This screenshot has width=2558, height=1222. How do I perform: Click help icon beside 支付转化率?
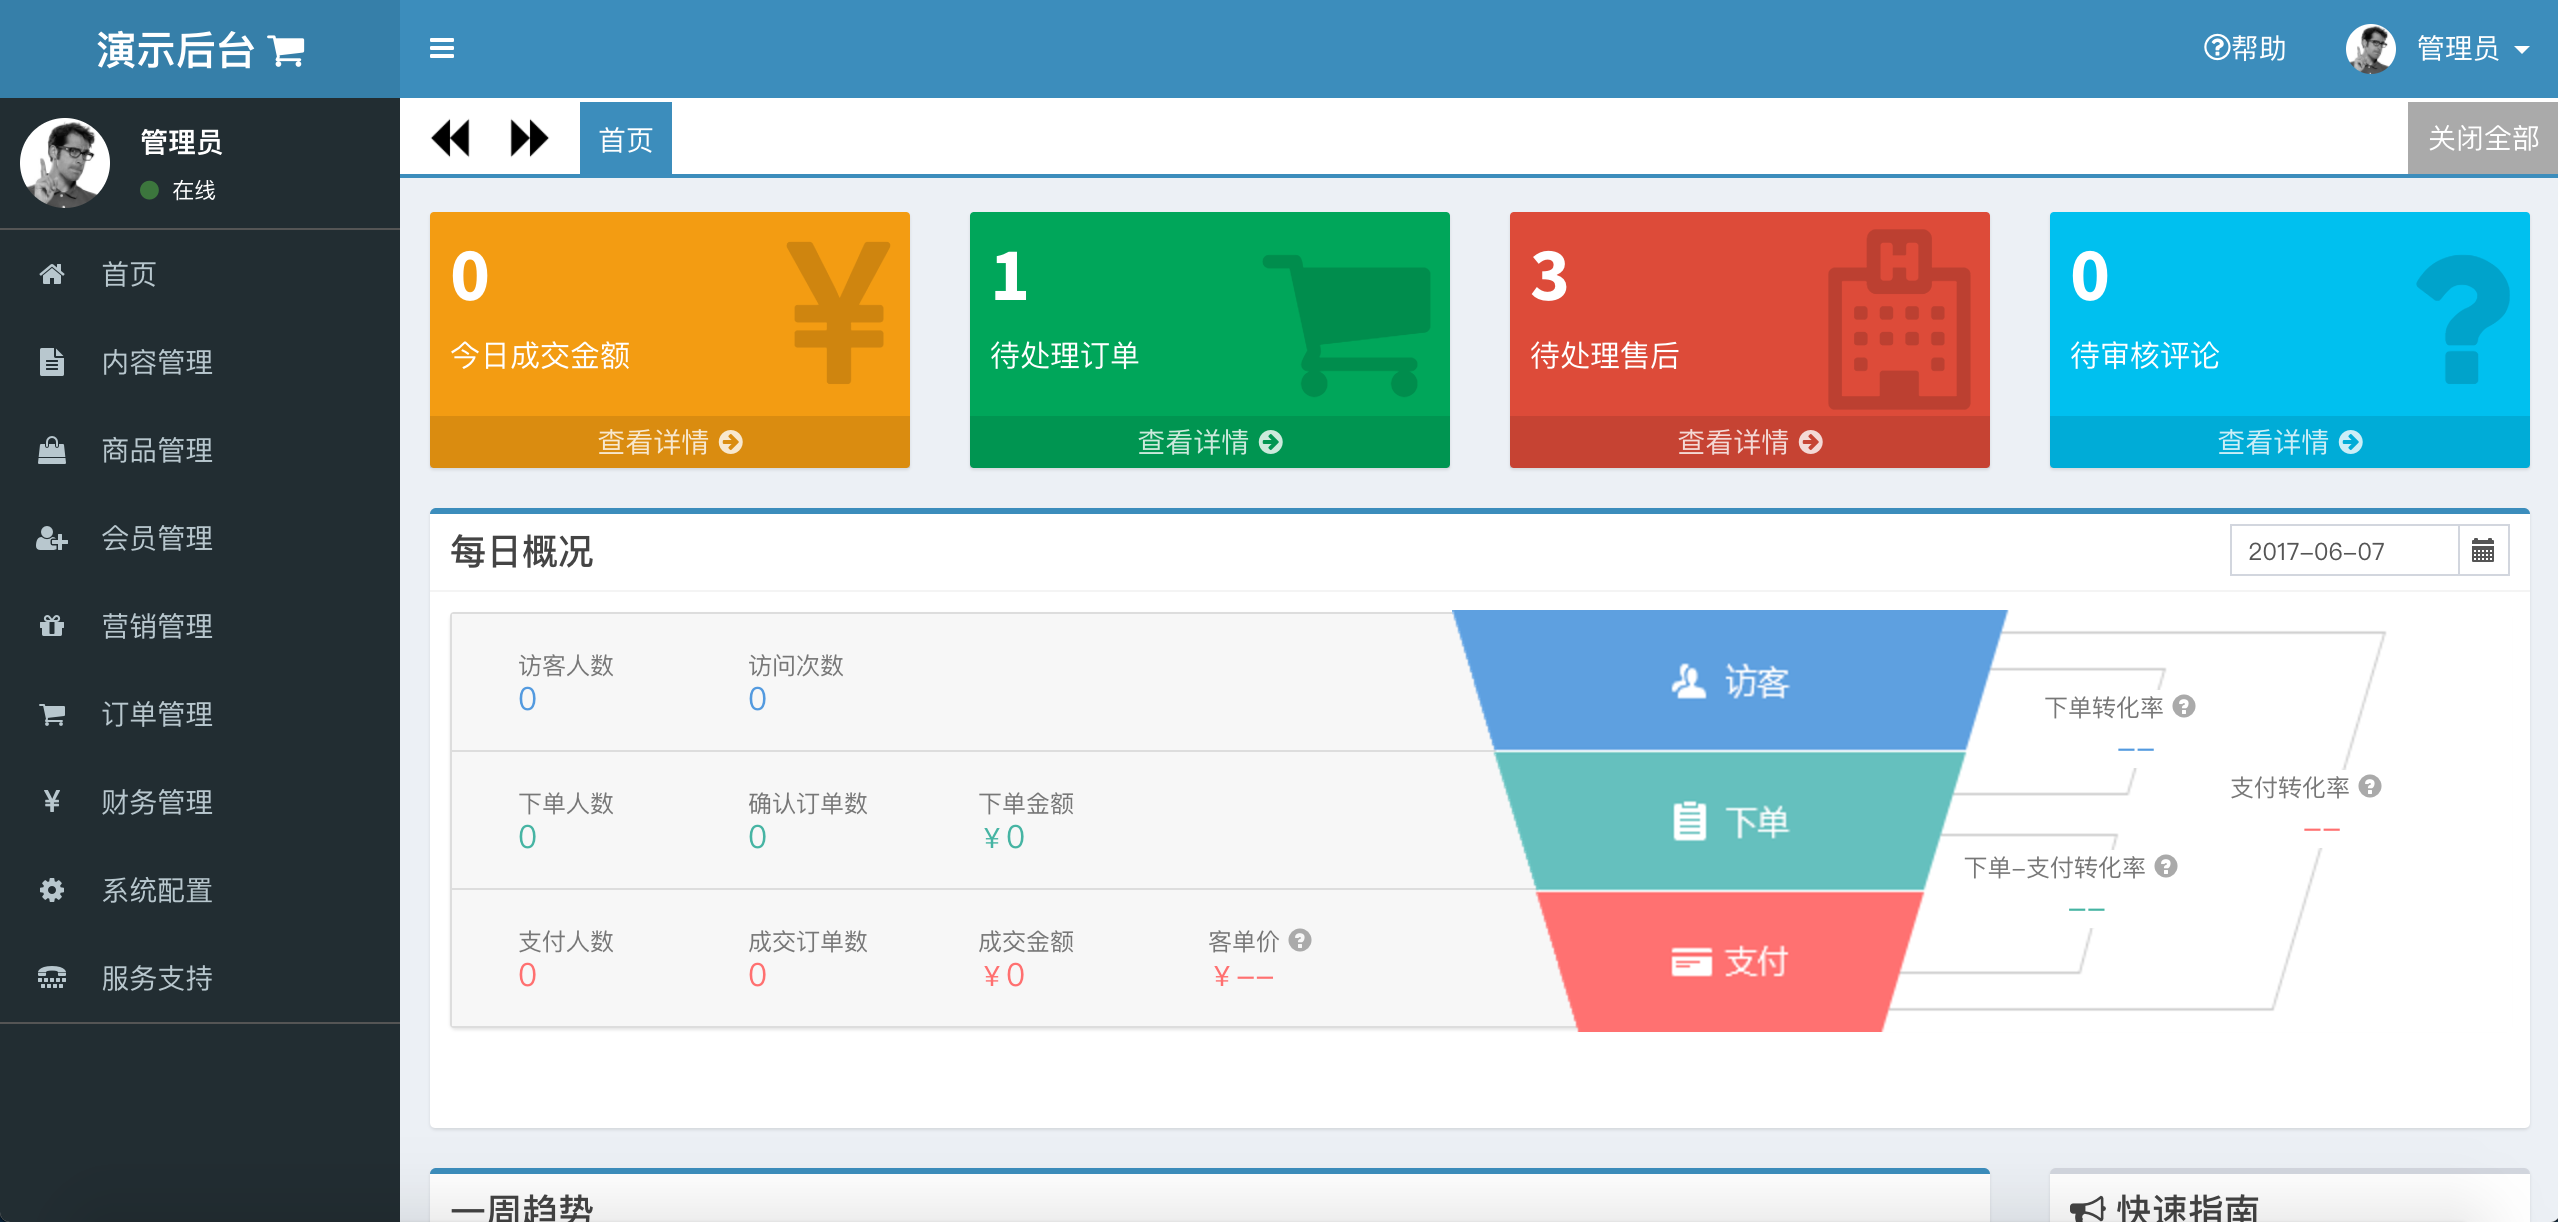(x=2369, y=786)
